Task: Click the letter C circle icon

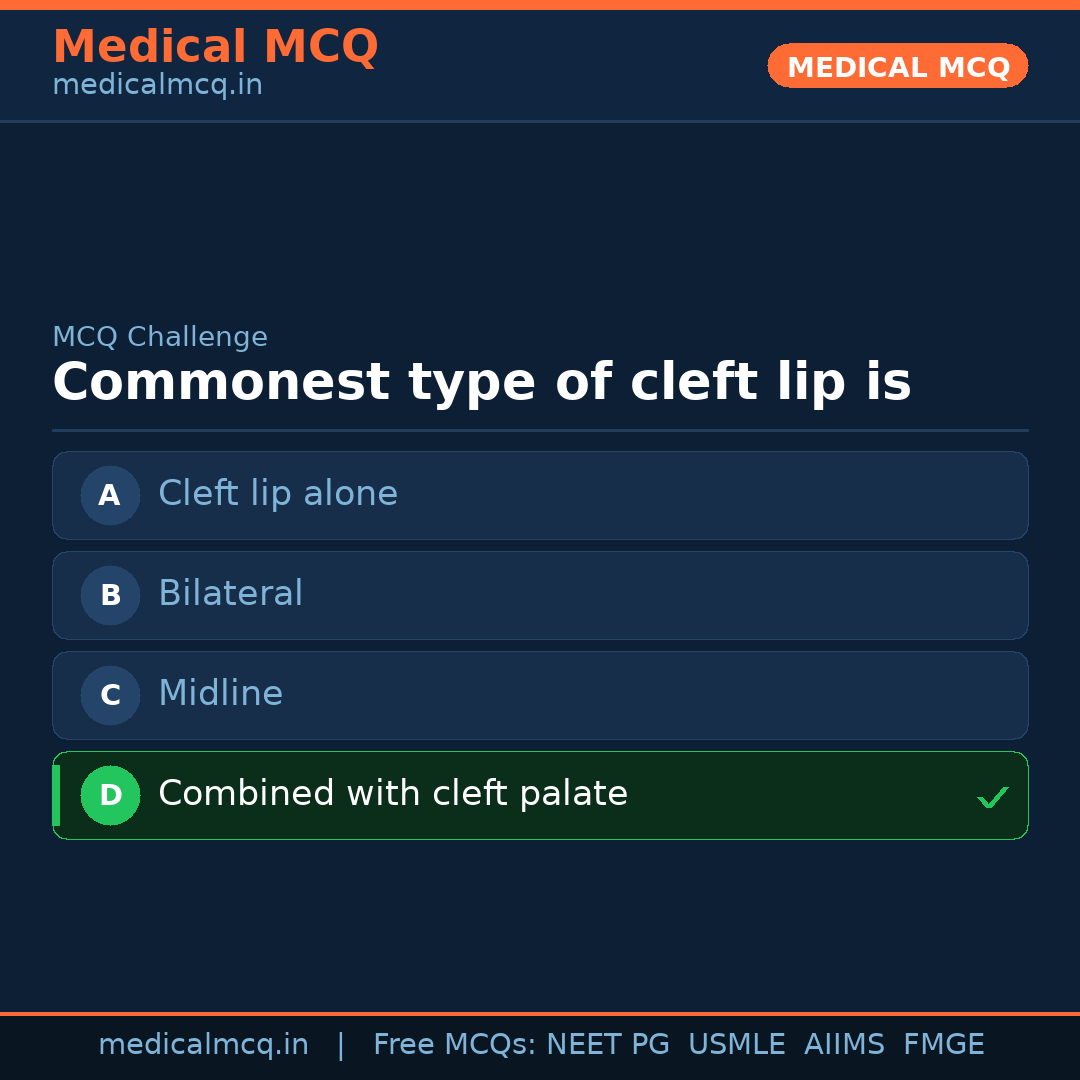Action: click(110, 695)
